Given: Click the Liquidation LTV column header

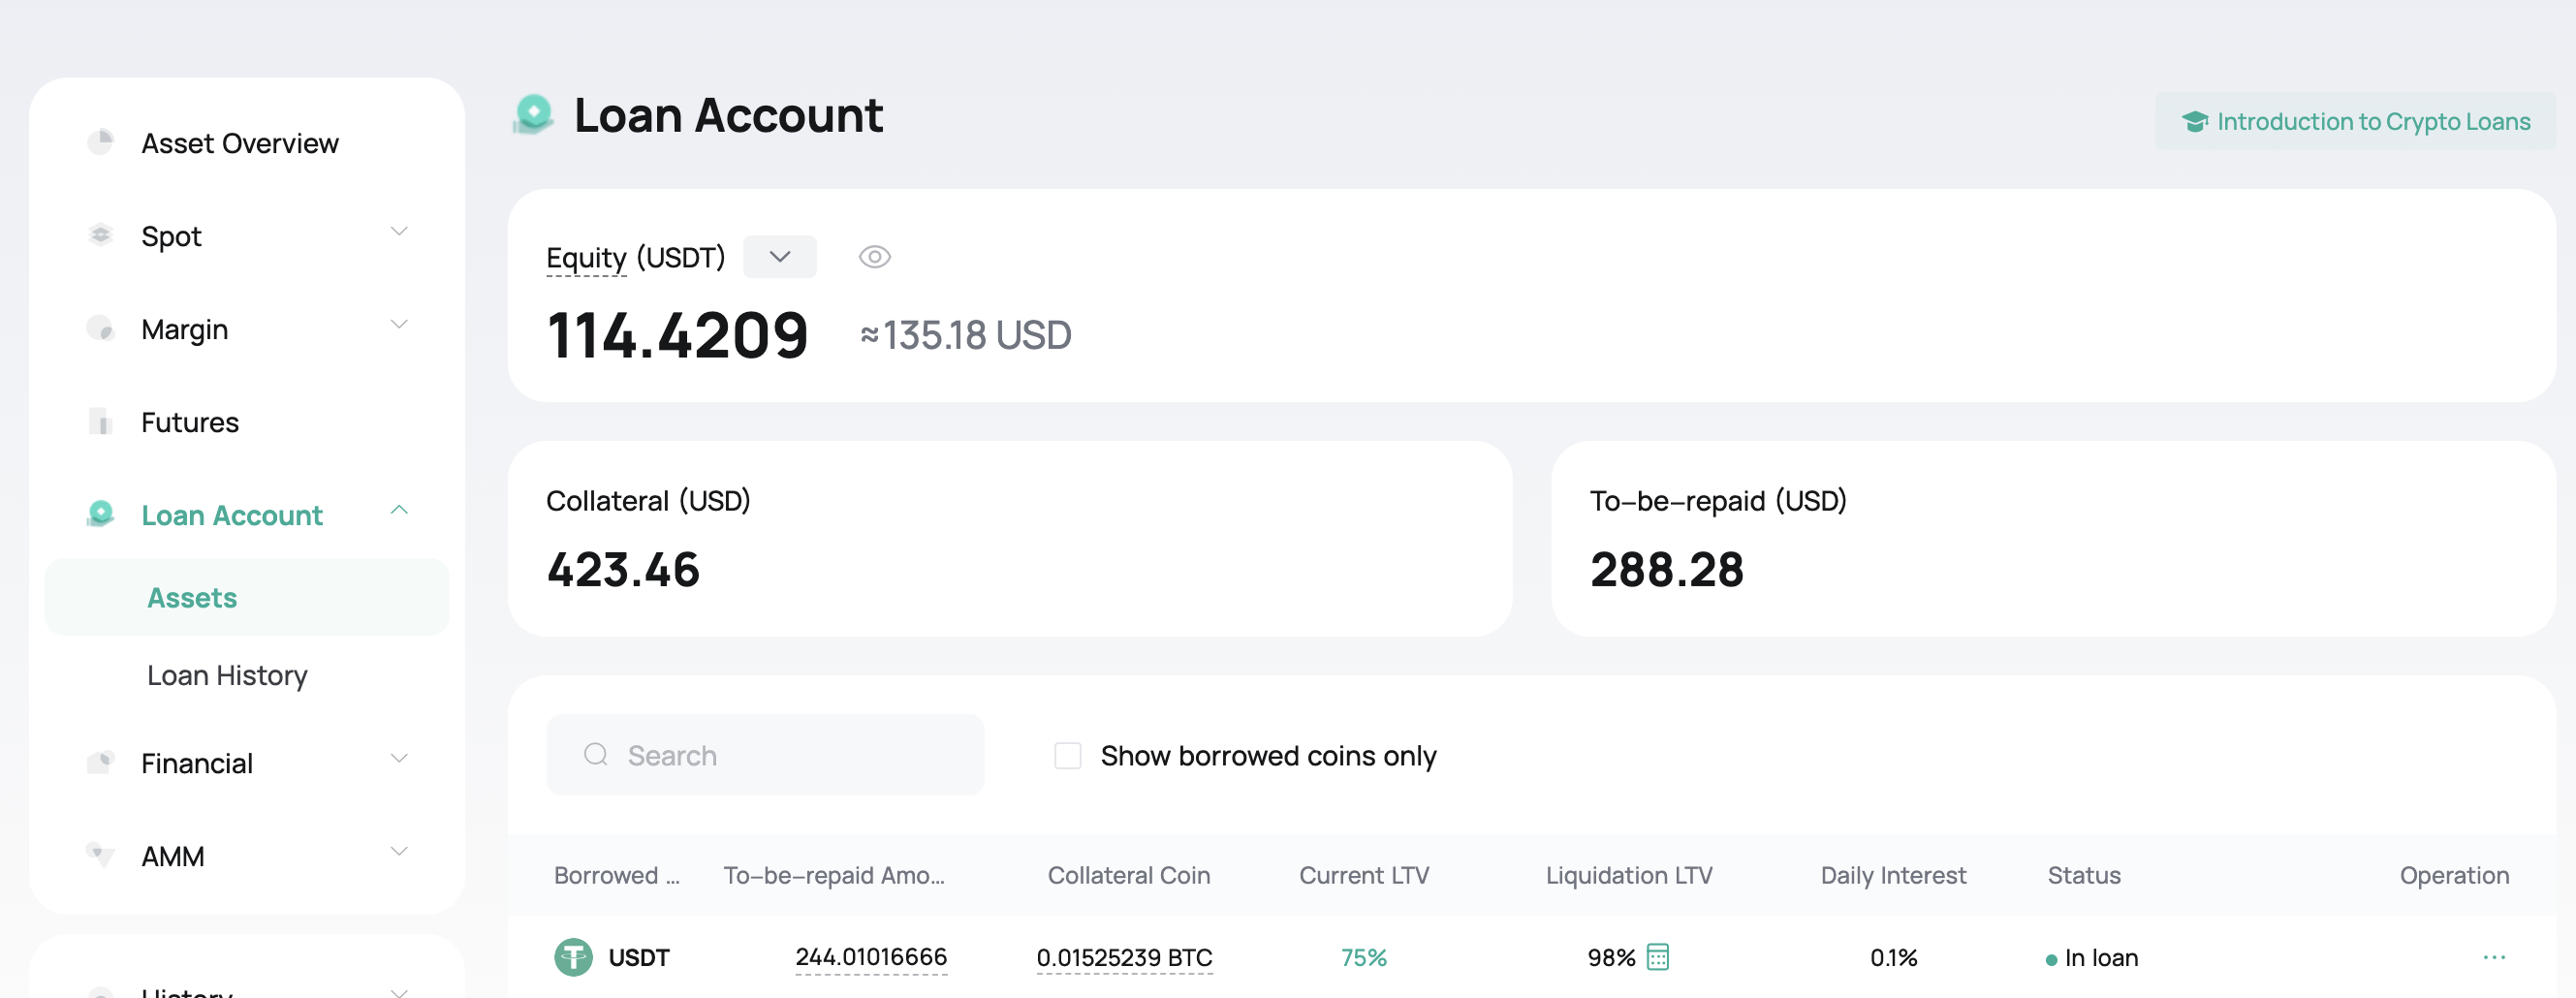Looking at the screenshot, I should (x=1628, y=875).
